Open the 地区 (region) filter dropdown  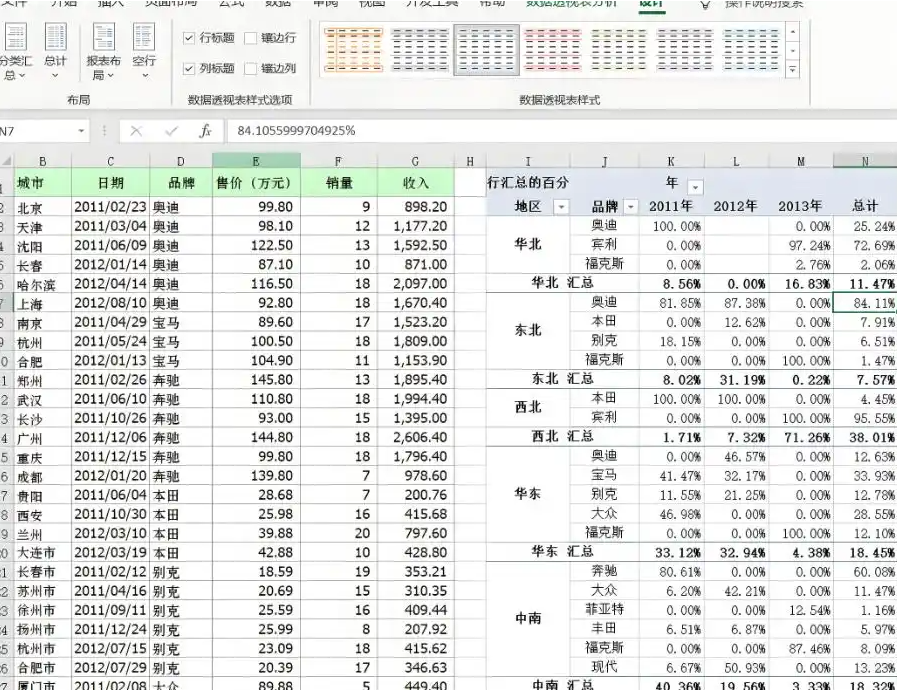click(560, 207)
